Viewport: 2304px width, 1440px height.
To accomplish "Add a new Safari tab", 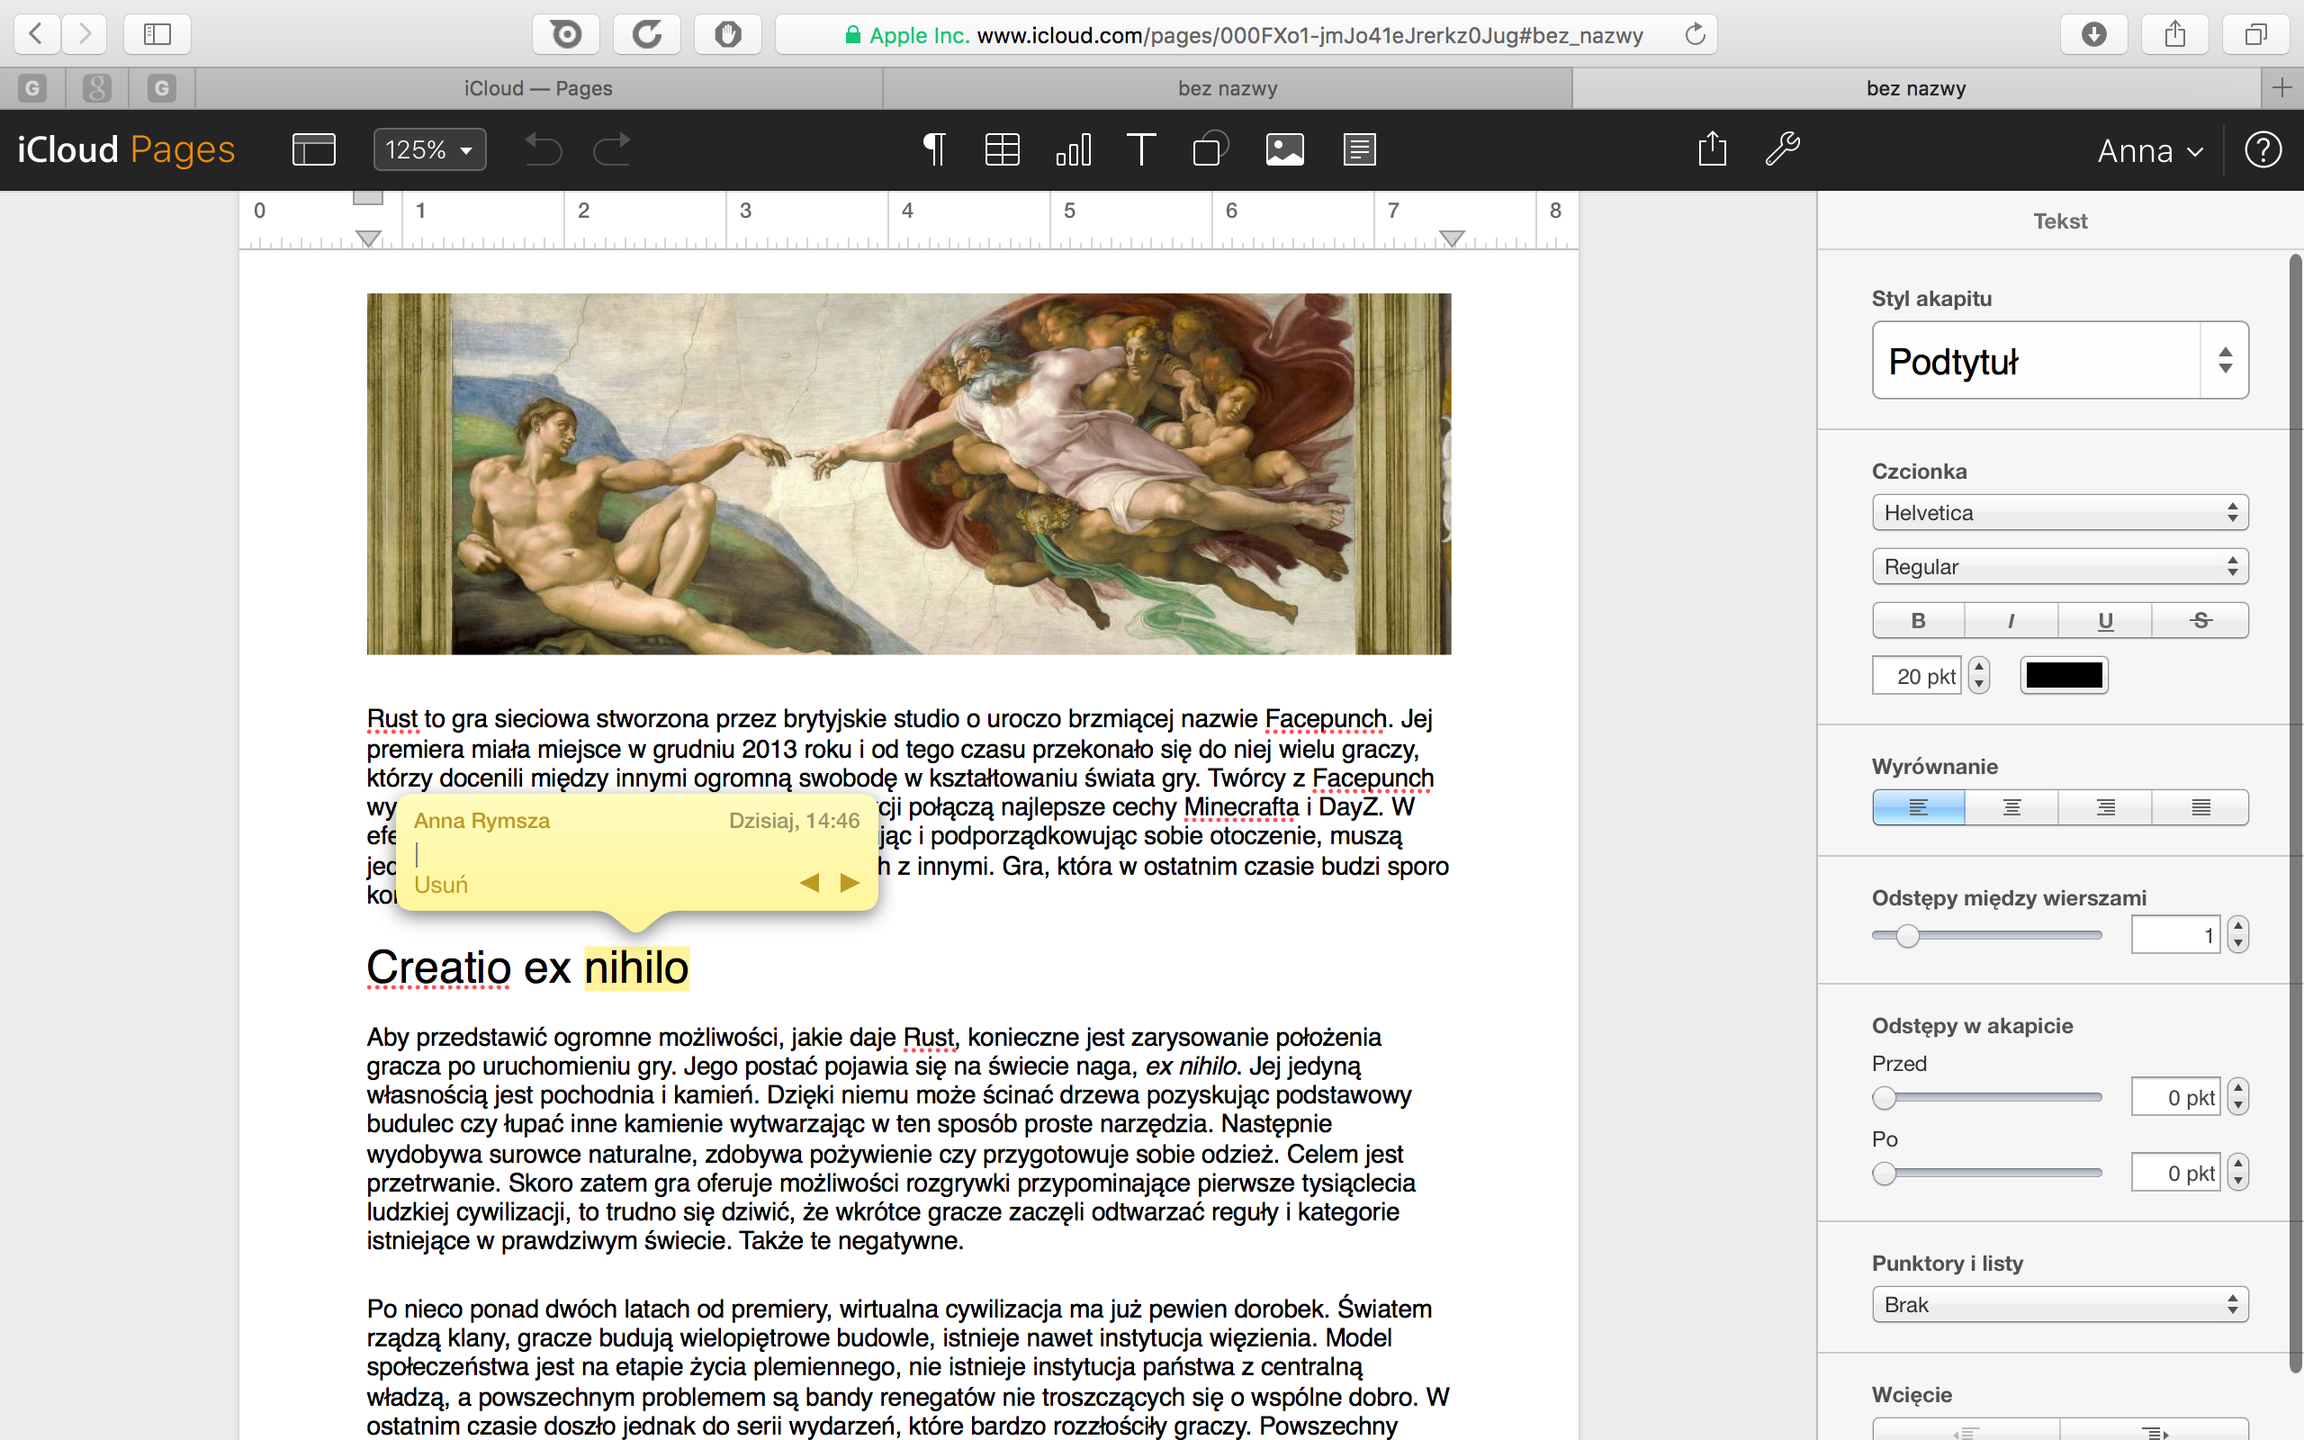I will (x=2282, y=88).
